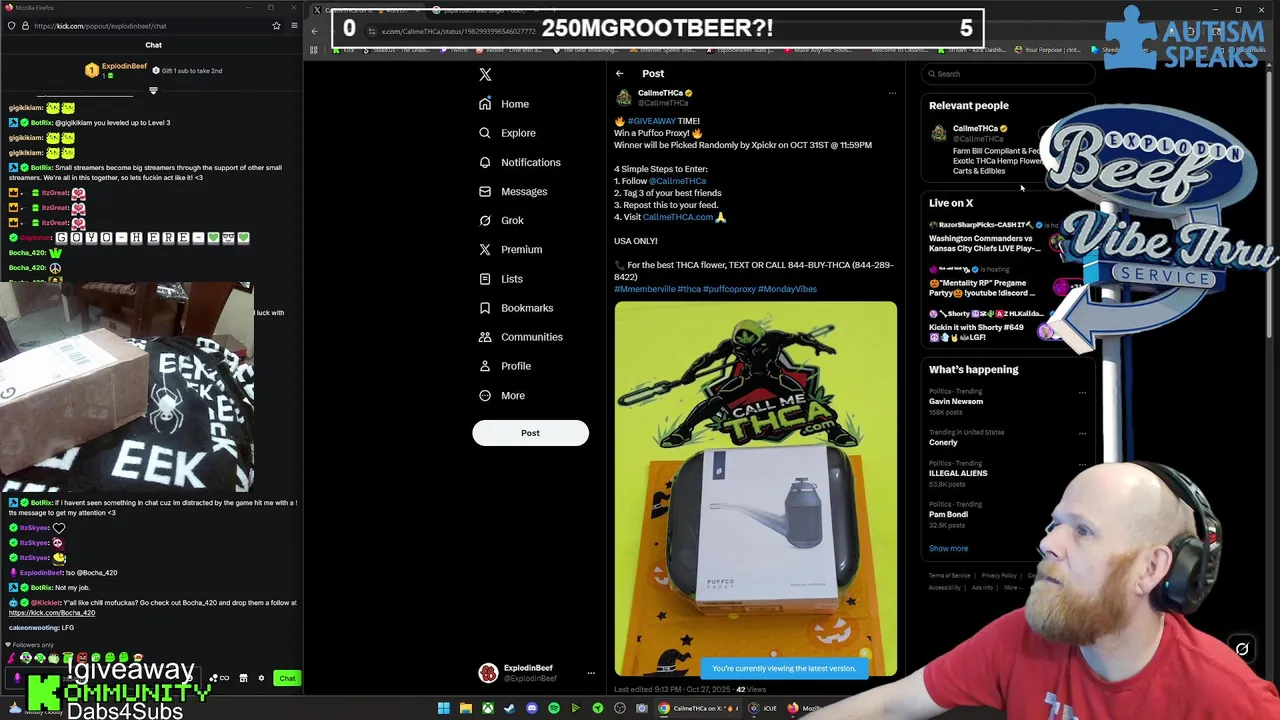Open Communities in X sidebar

click(520, 337)
